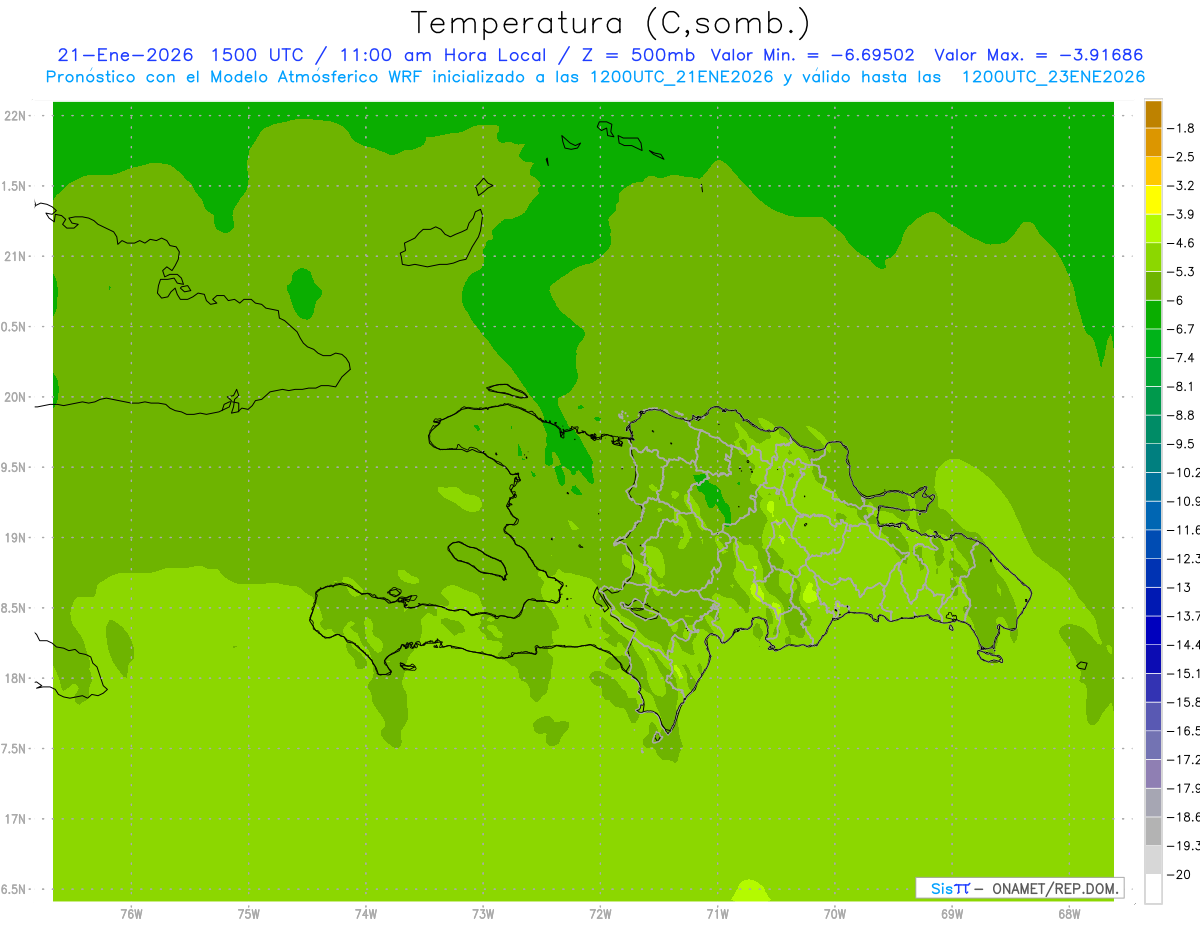The width and height of the screenshot is (1200, 927).
Task: Click the 21N latitude axis label
Action: [17, 257]
